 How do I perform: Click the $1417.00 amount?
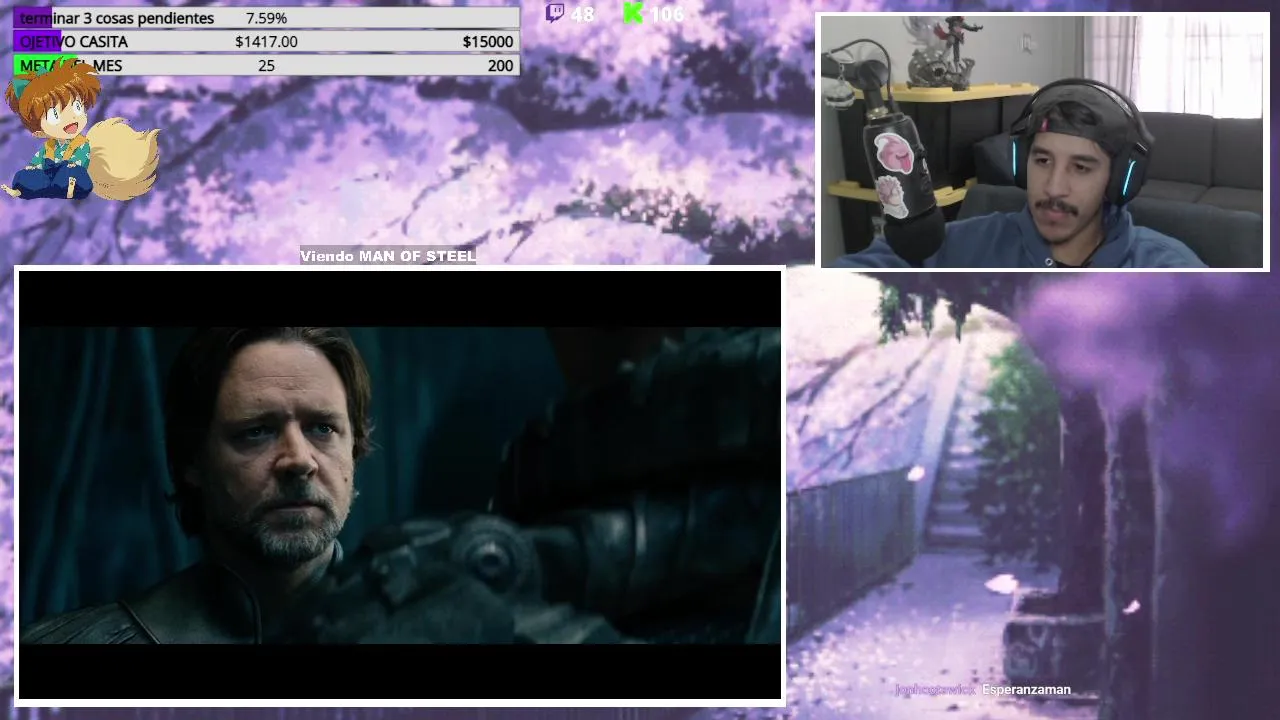click(266, 41)
